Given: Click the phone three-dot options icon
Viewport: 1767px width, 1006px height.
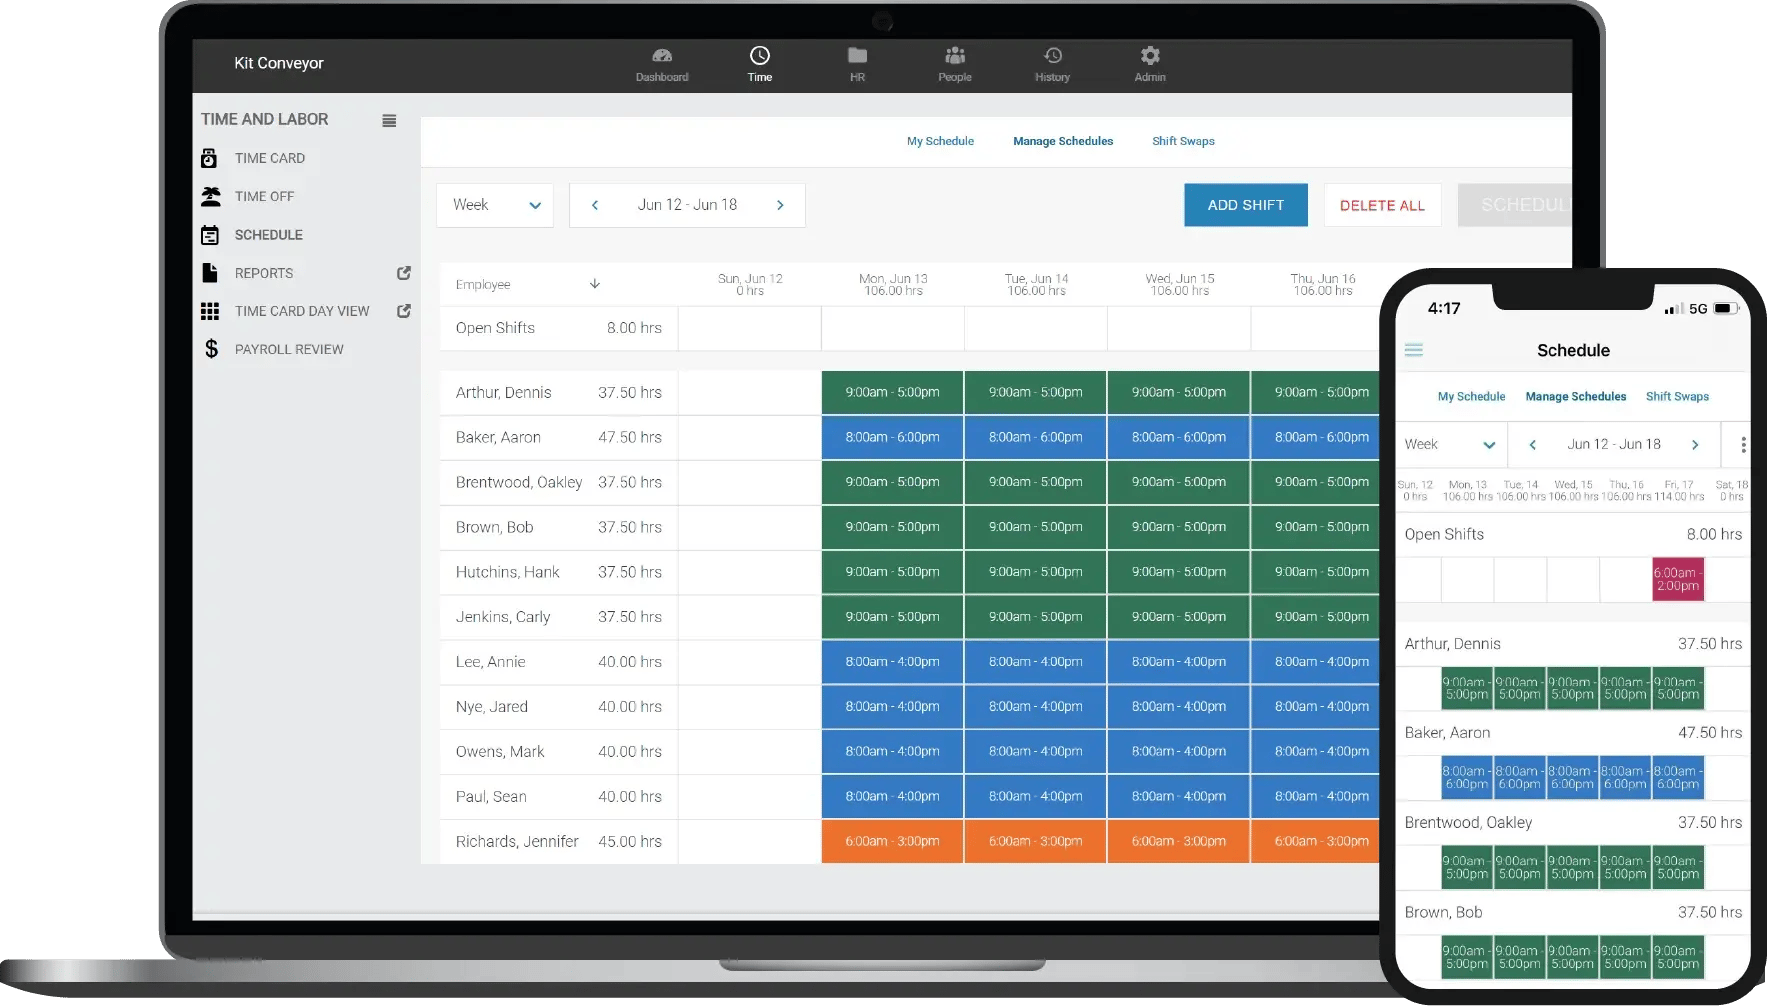Looking at the screenshot, I should pyautogui.click(x=1743, y=445).
